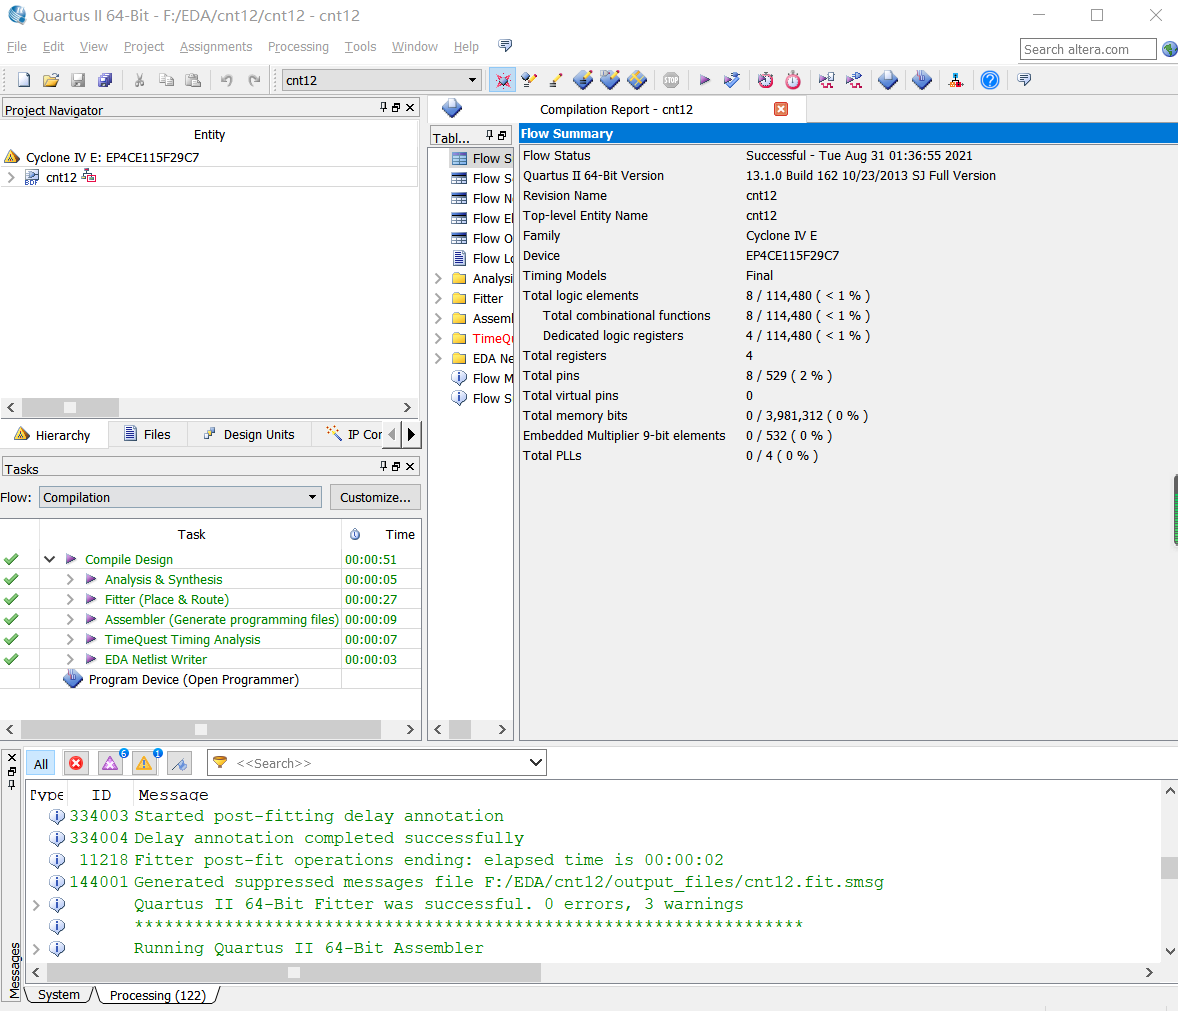Viewport: 1178px width, 1011px height.
Task: Switch to the Processing (122) tab
Action: coord(157,995)
